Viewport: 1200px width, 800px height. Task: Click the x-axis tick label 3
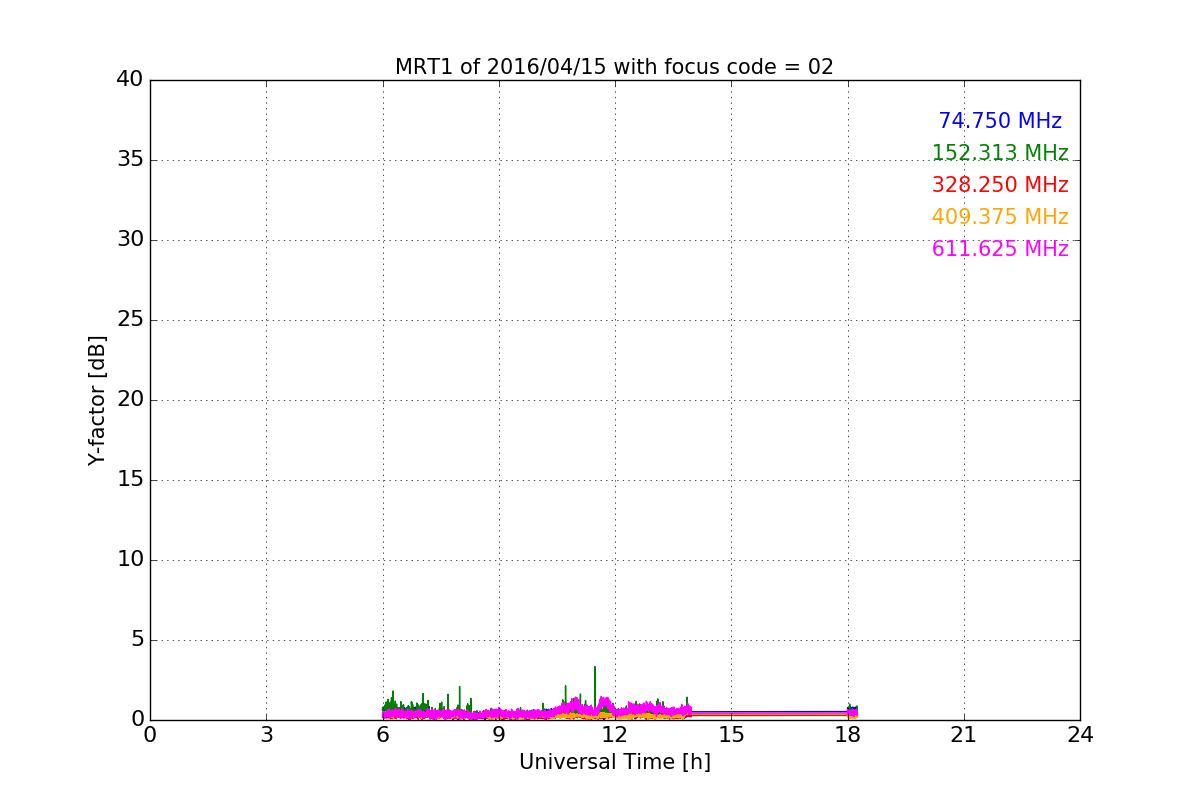tap(266, 735)
